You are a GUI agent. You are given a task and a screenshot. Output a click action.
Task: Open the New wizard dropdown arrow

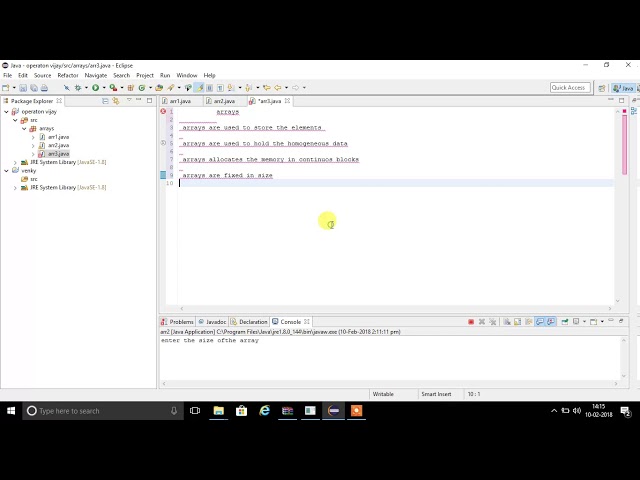(14, 88)
